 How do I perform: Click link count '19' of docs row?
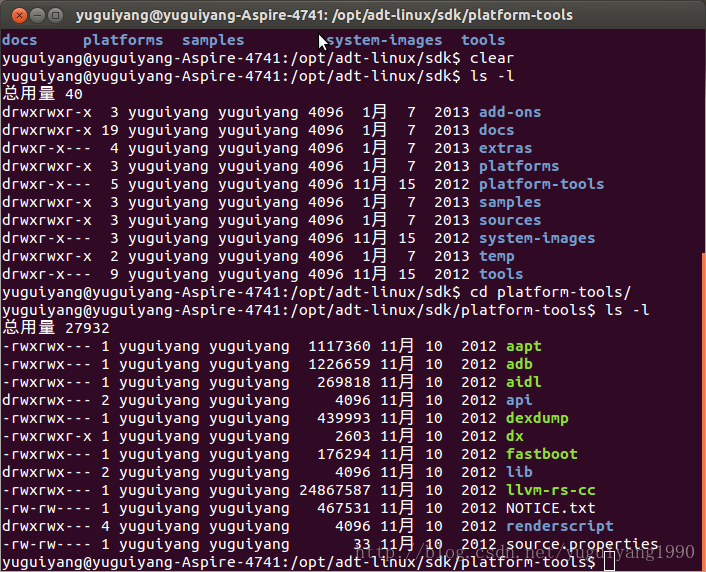point(110,130)
